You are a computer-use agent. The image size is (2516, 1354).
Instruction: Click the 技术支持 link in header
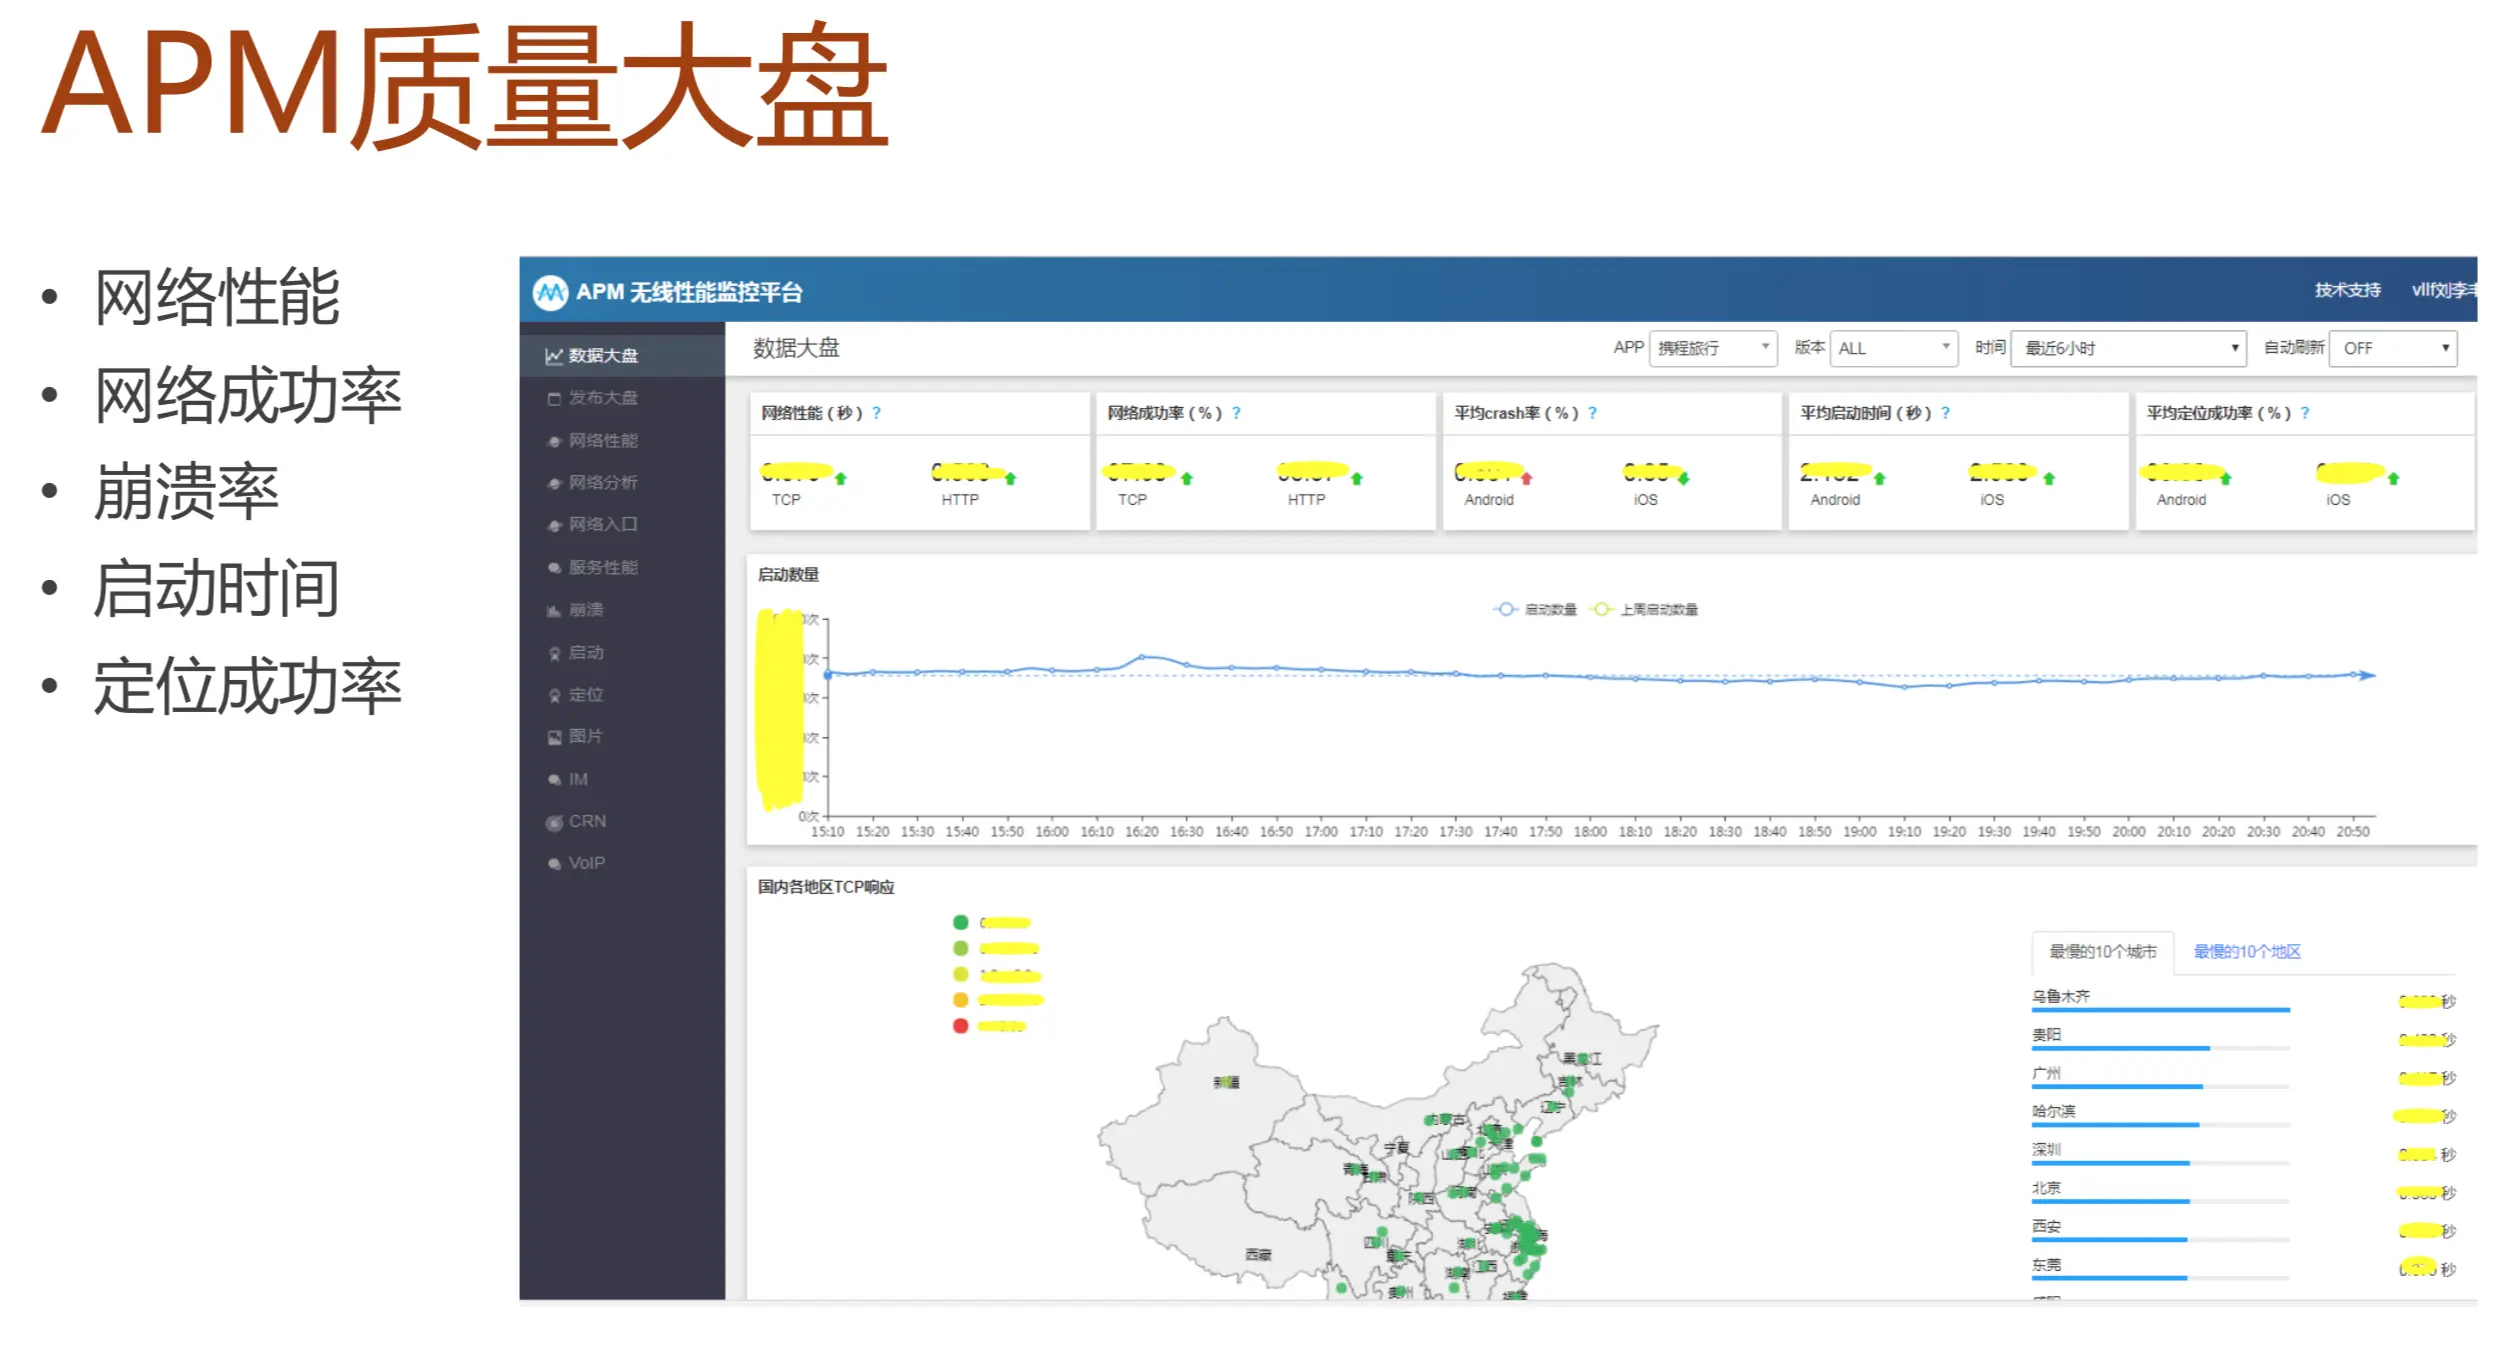[x=2346, y=290]
